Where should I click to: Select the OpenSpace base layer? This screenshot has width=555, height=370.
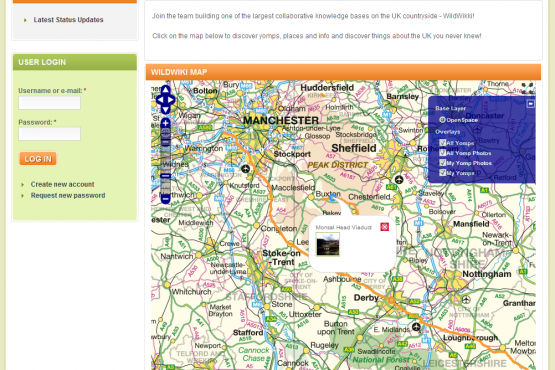(442, 120)
